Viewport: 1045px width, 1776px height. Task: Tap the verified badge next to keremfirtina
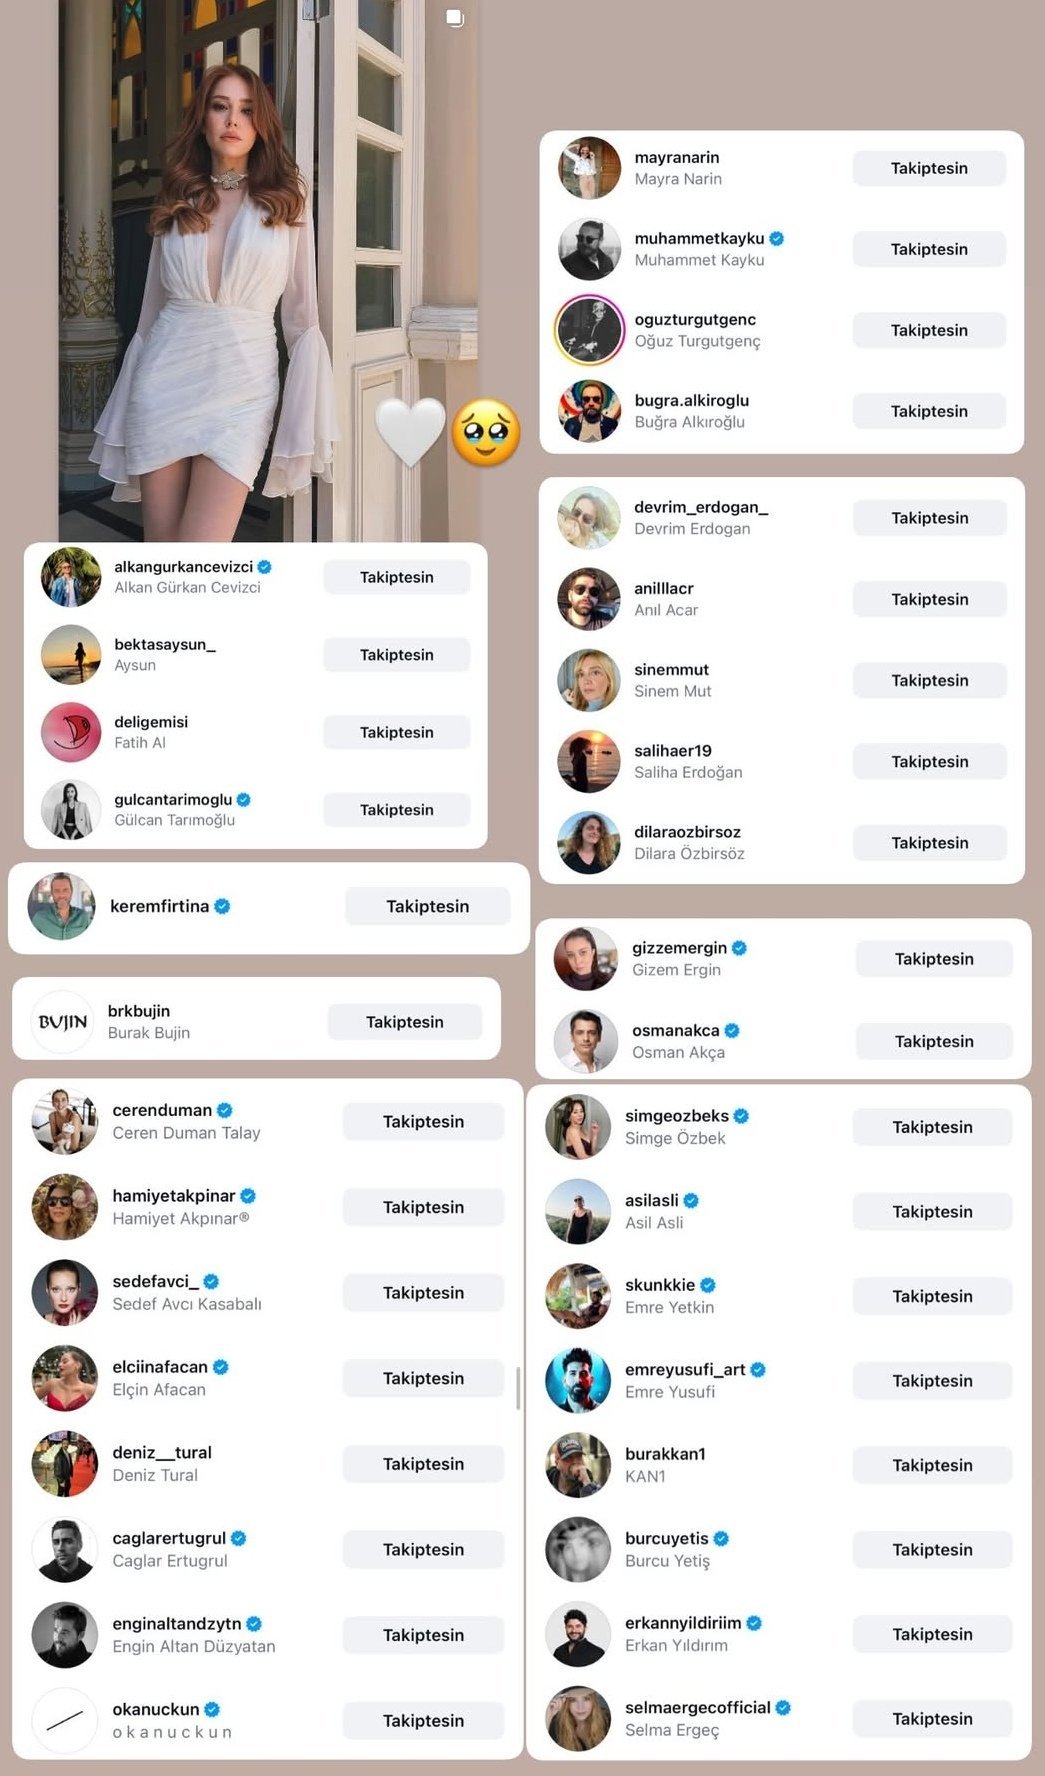(222, 906)
